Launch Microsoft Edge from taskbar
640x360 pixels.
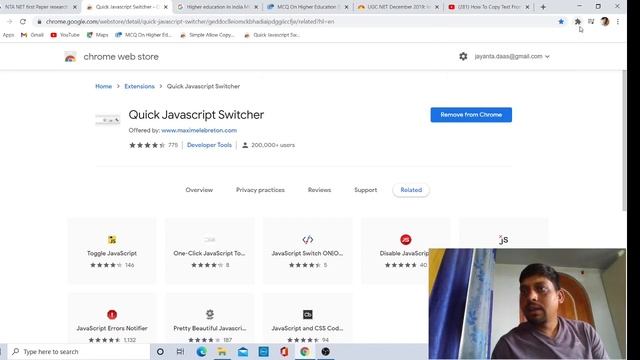coord(201,351)
